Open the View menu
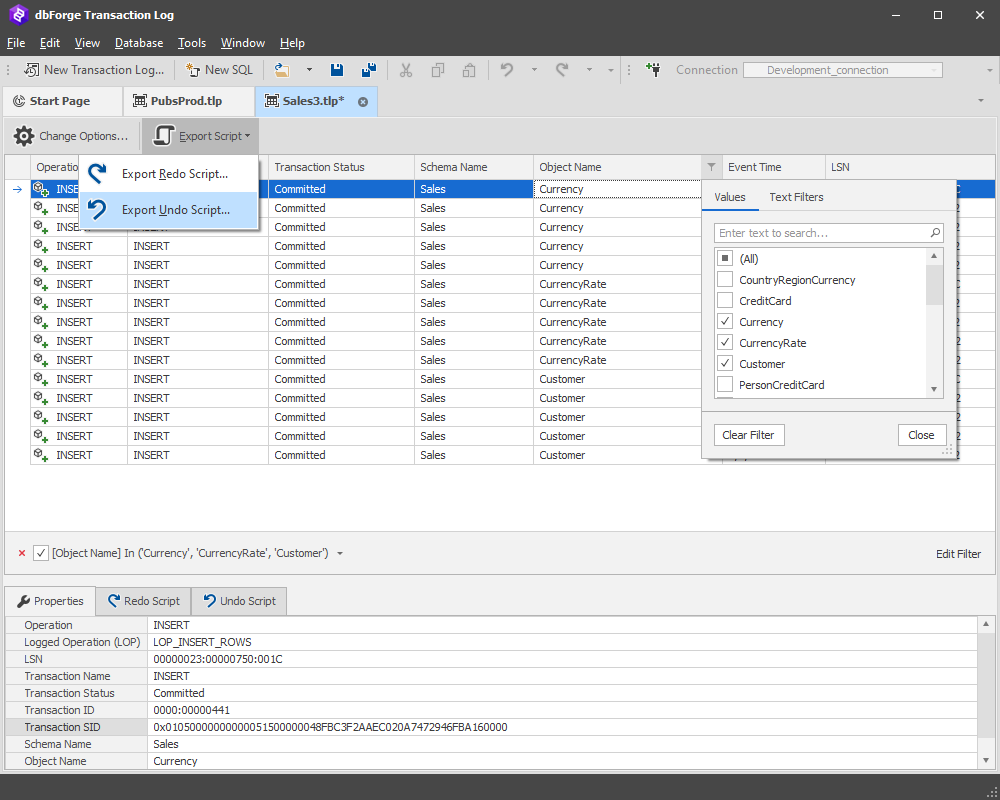1000x800 pixels. point(87,43)
